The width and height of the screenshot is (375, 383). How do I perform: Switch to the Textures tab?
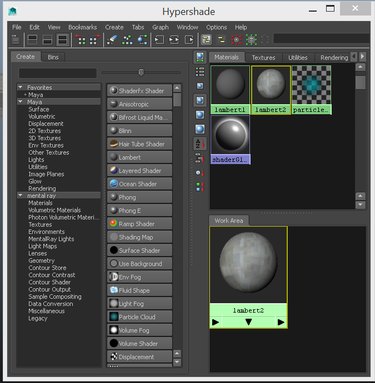click(263, 57)
